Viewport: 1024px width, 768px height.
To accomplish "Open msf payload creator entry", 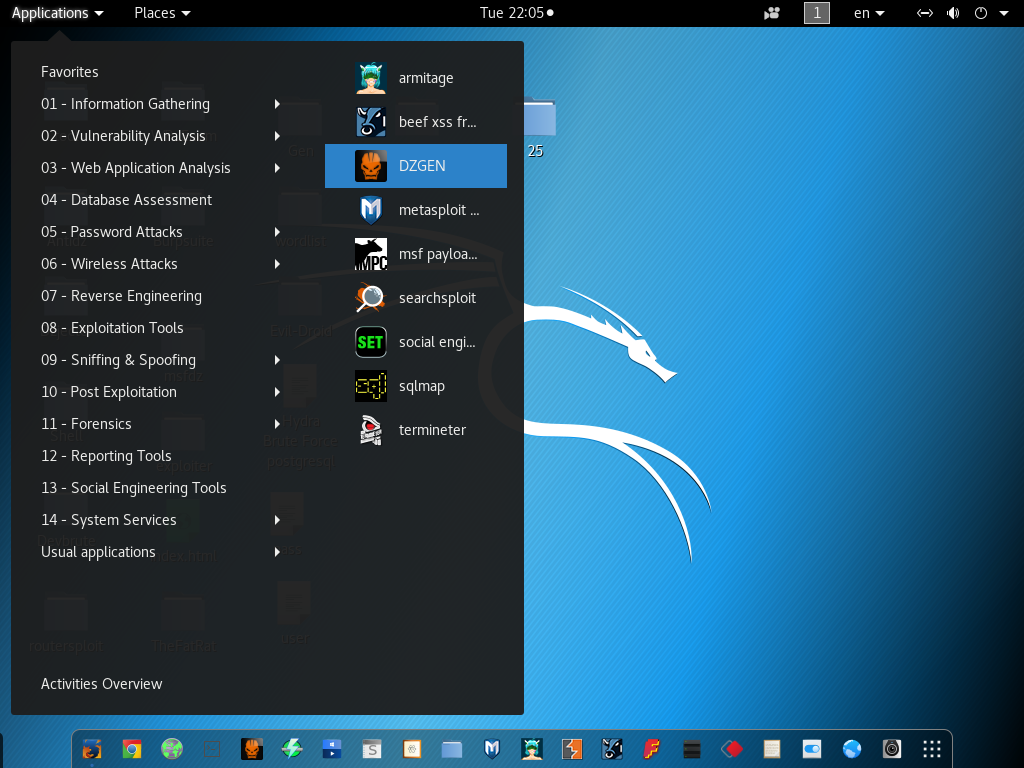I will (x=415, y=254).
